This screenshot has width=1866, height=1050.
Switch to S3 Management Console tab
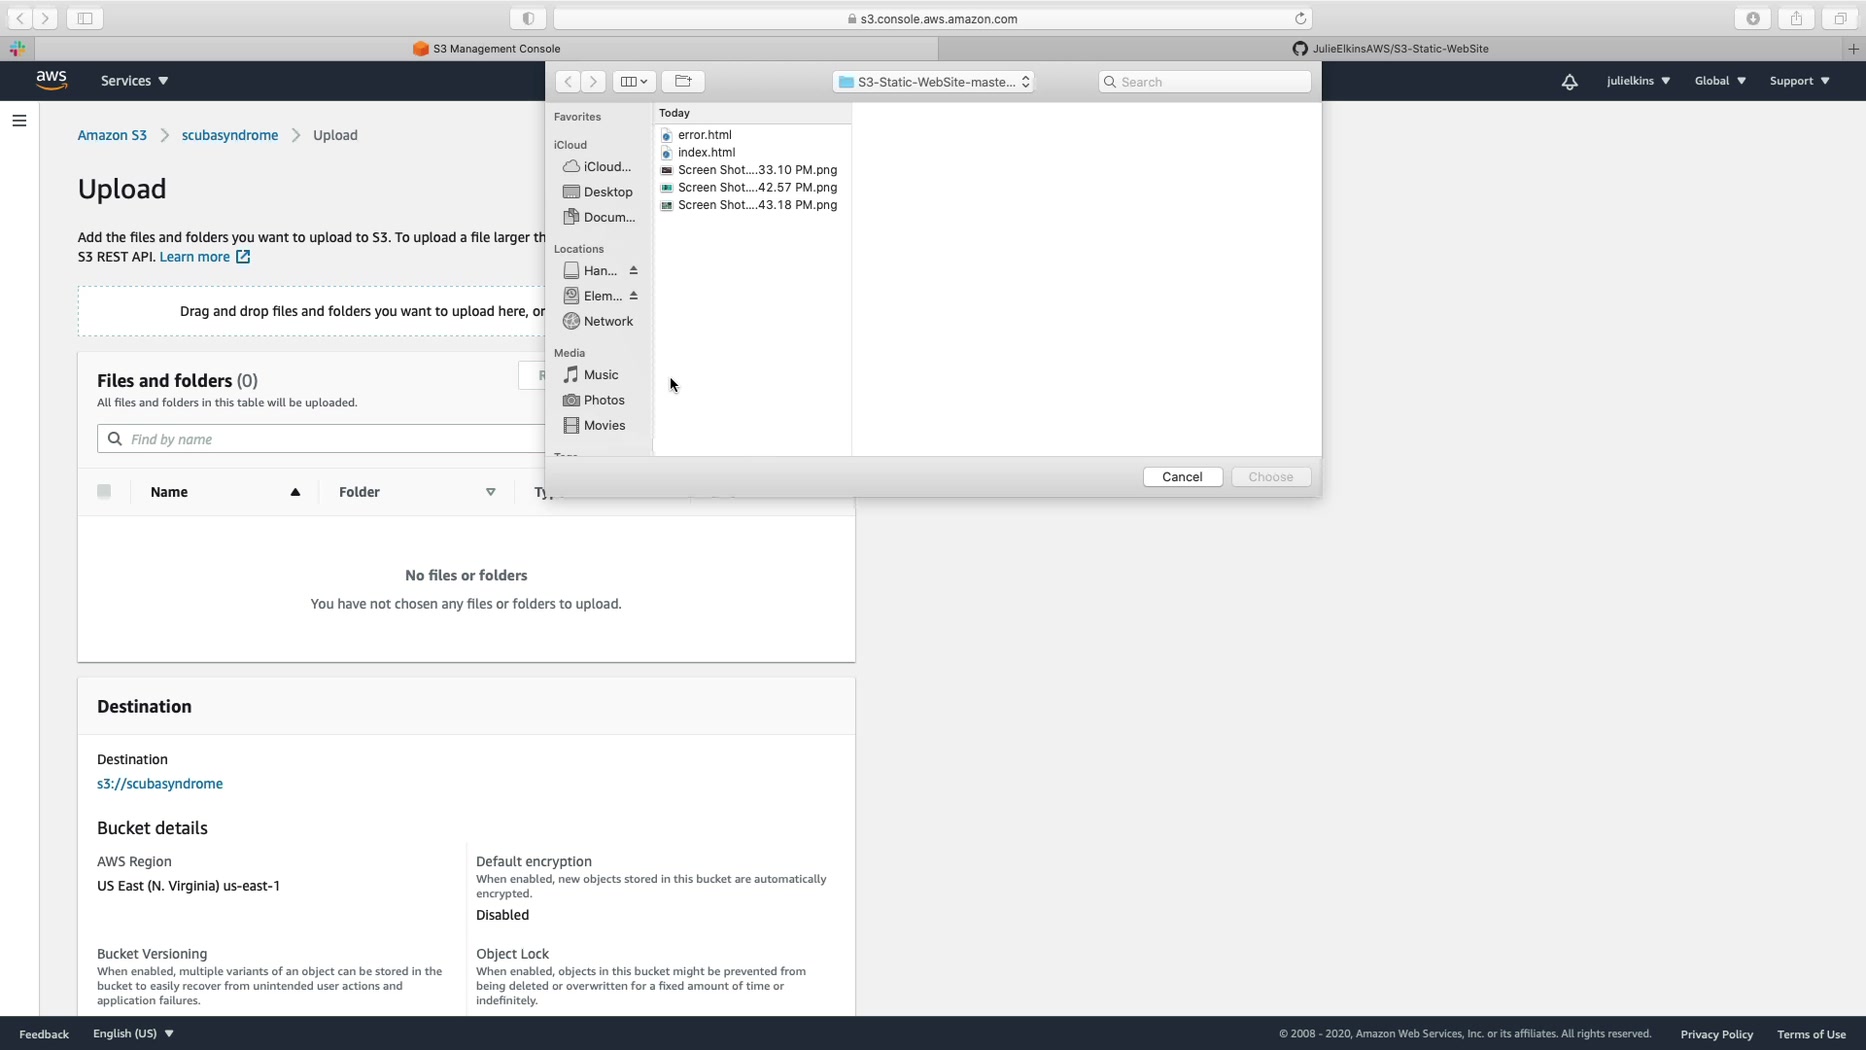[x=487, y=48]
